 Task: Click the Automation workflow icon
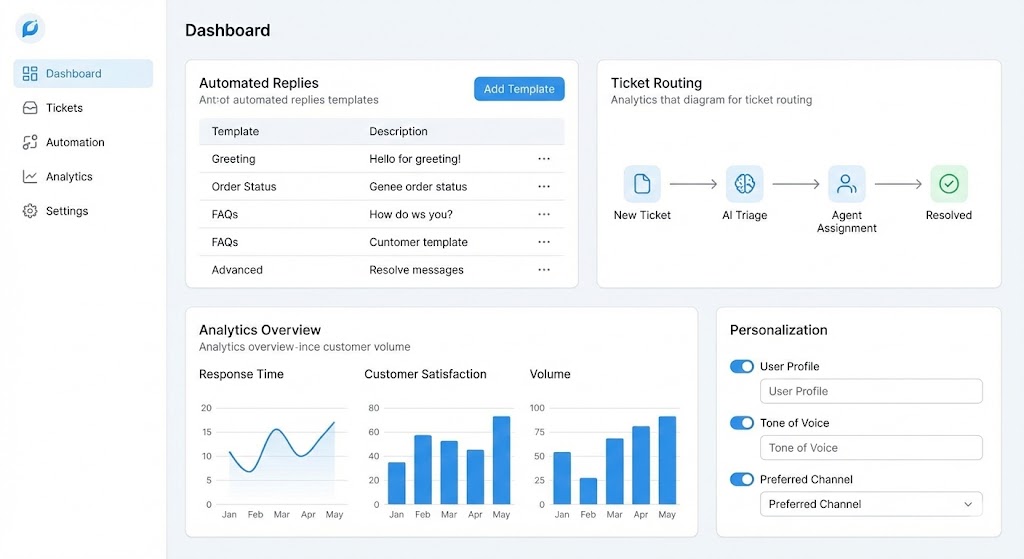[30, 142]
